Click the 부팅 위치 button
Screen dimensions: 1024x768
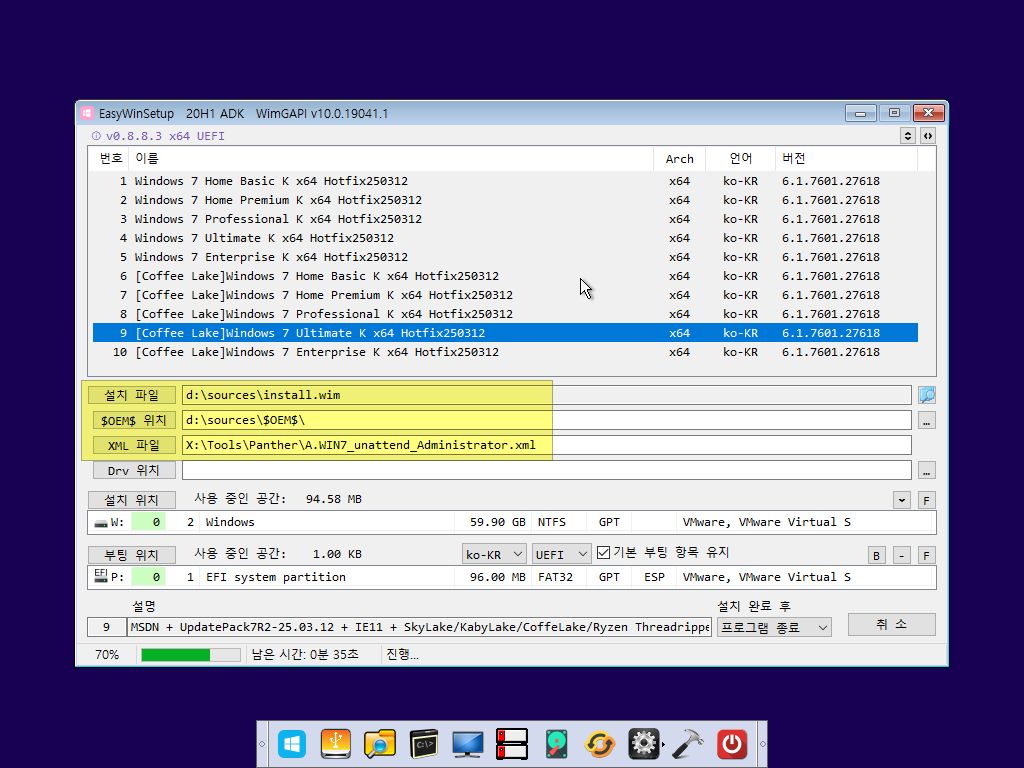[x=132, y=554]
